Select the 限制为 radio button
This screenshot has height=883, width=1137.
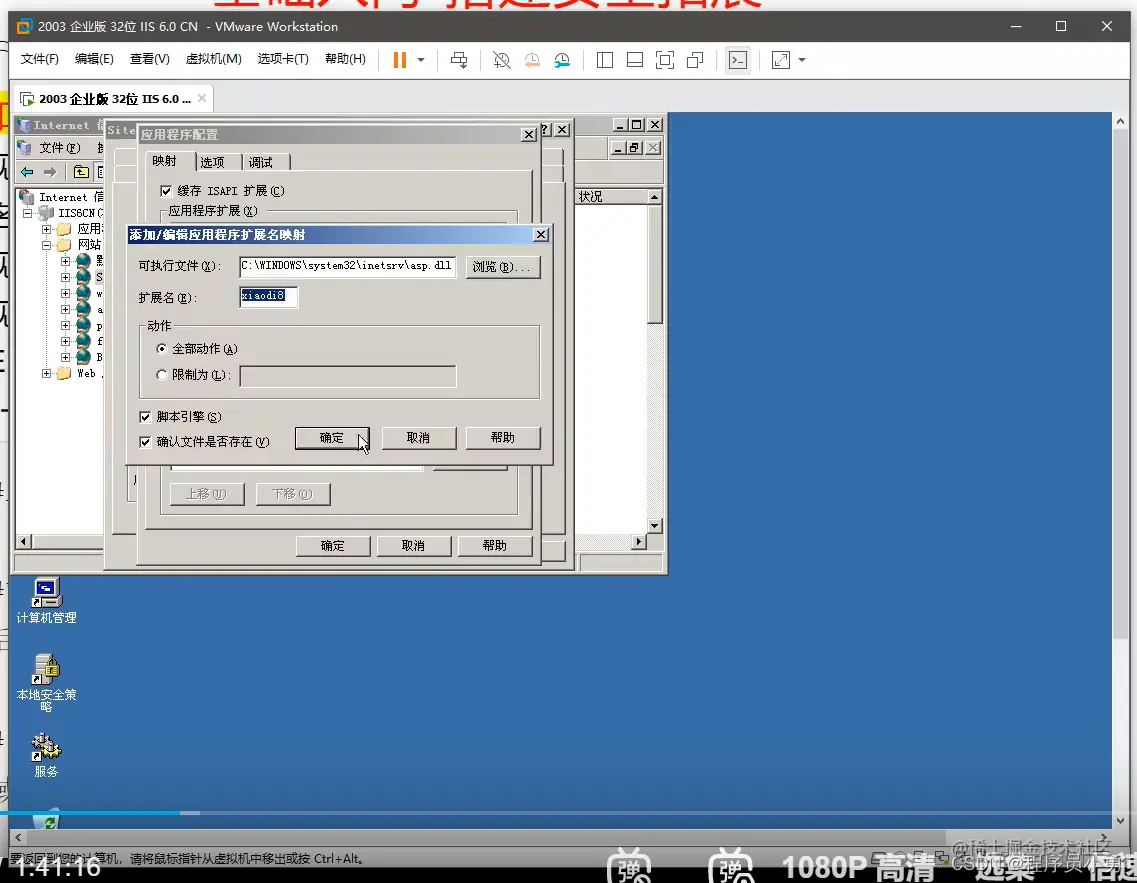coord(162,375)
